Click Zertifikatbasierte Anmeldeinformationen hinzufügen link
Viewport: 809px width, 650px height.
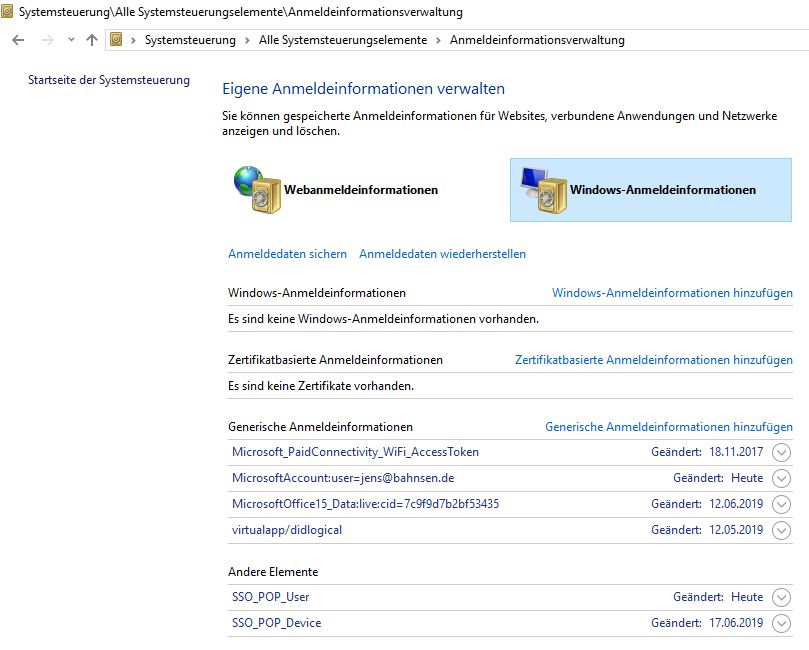click(654, 360)
